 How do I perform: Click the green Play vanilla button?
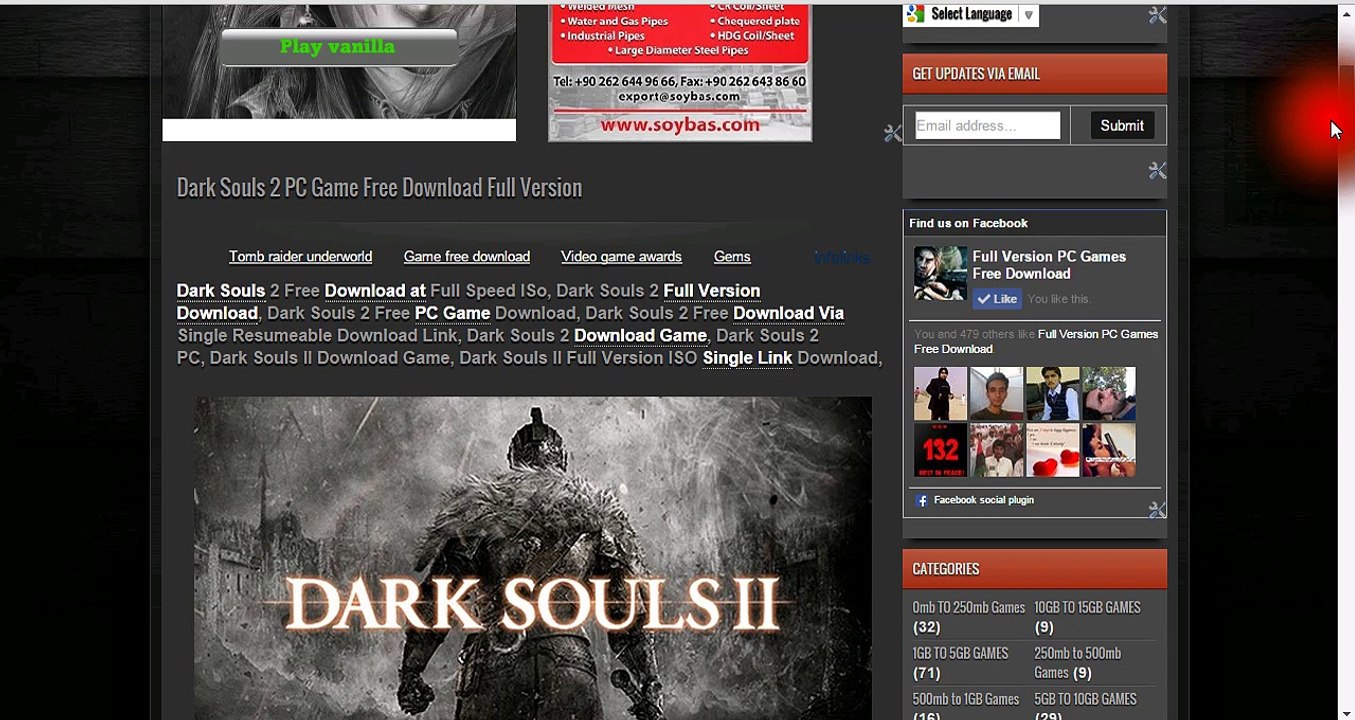(338, 47)
